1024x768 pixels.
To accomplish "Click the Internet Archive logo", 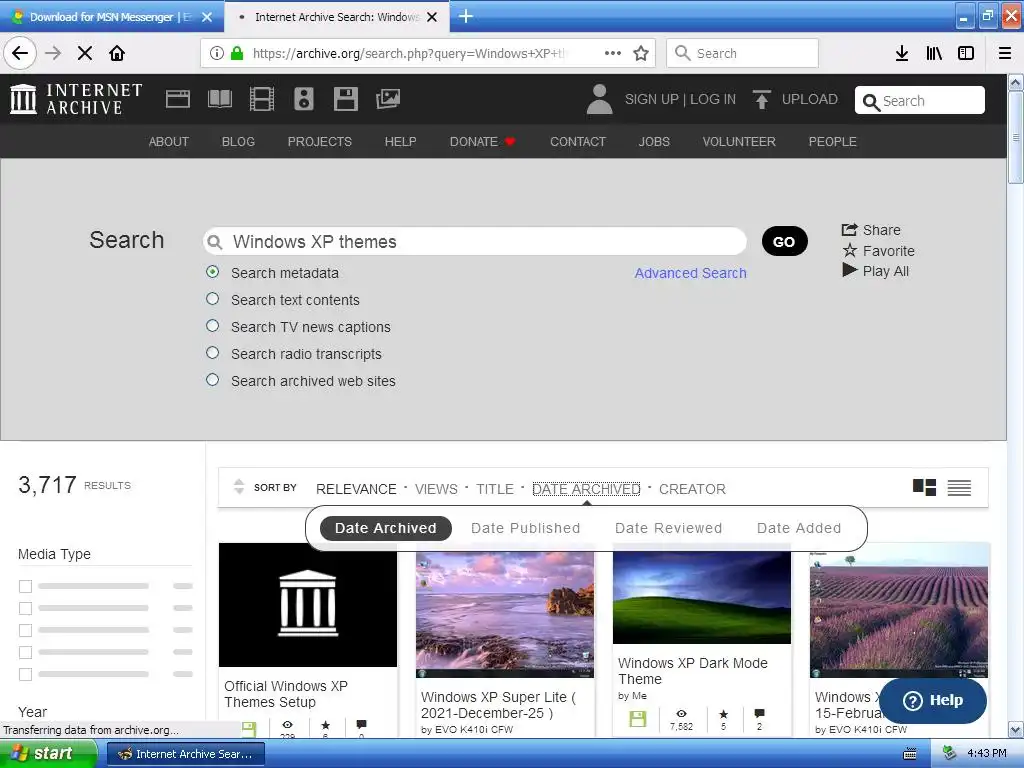I will tap(76, 99).
